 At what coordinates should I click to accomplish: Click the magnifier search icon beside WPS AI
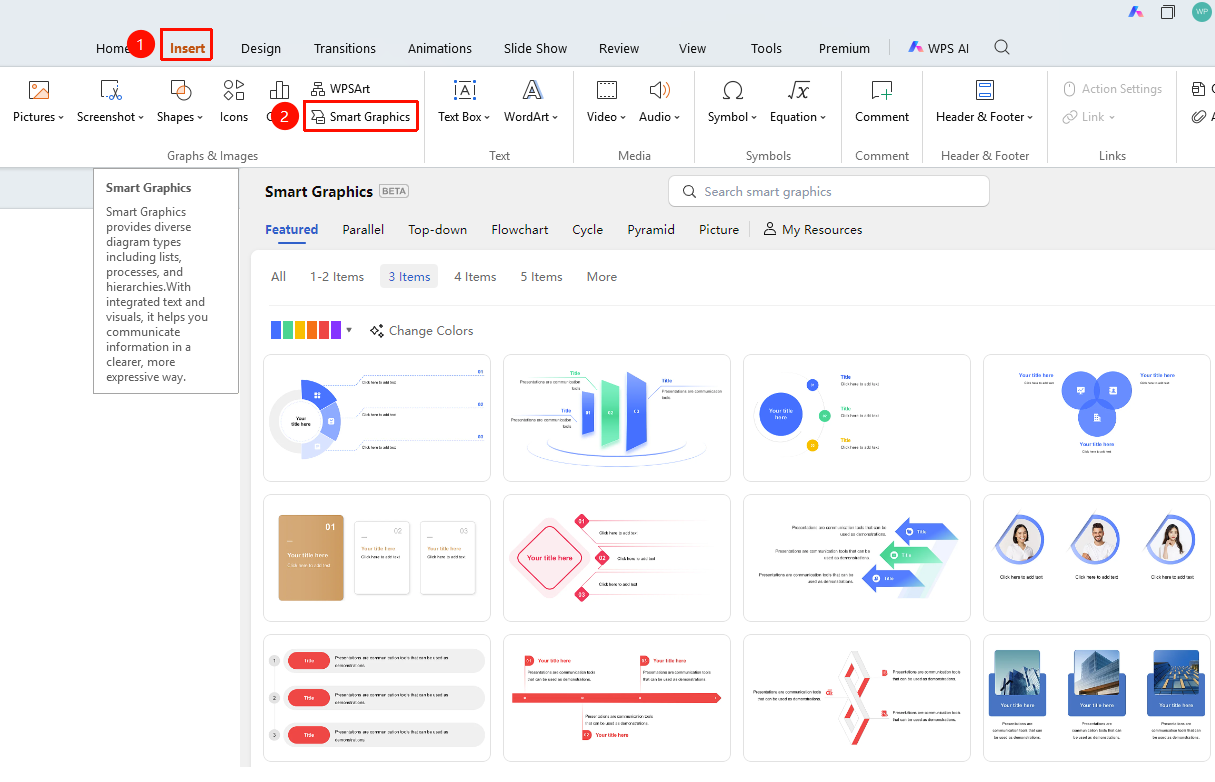(1002, 48)
